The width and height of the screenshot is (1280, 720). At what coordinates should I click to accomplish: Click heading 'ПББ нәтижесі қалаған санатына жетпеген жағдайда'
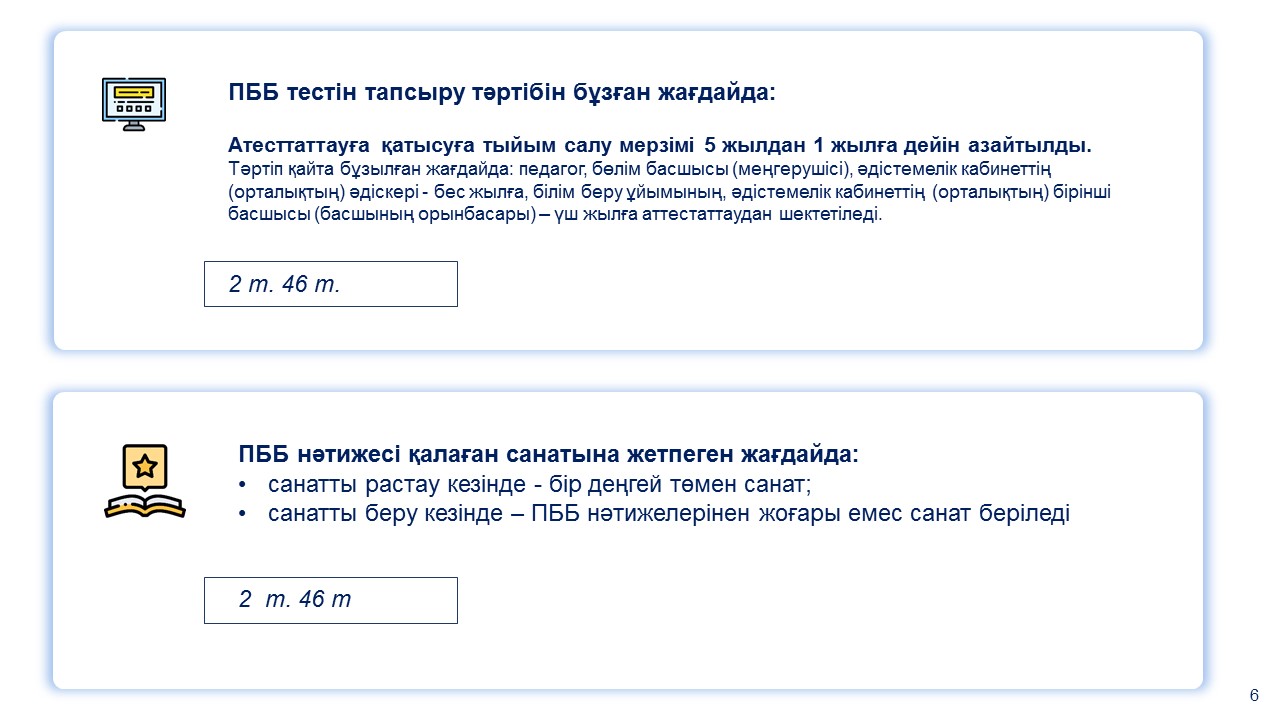coord(548,455)
